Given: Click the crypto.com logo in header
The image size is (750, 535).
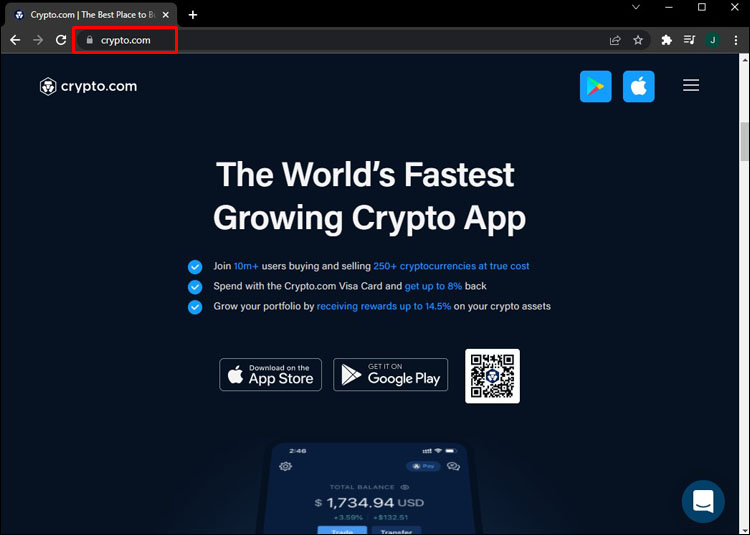Looking at the screenshot, I should click(x=88, y=87).
